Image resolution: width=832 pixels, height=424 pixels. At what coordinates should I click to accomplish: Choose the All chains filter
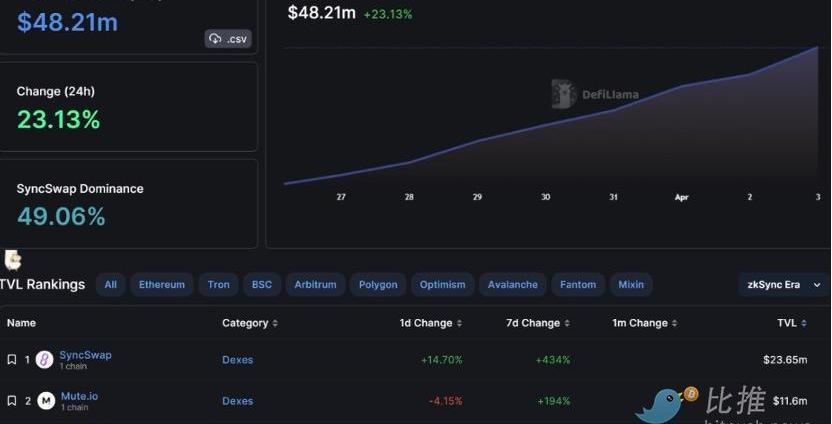(110, 285)
